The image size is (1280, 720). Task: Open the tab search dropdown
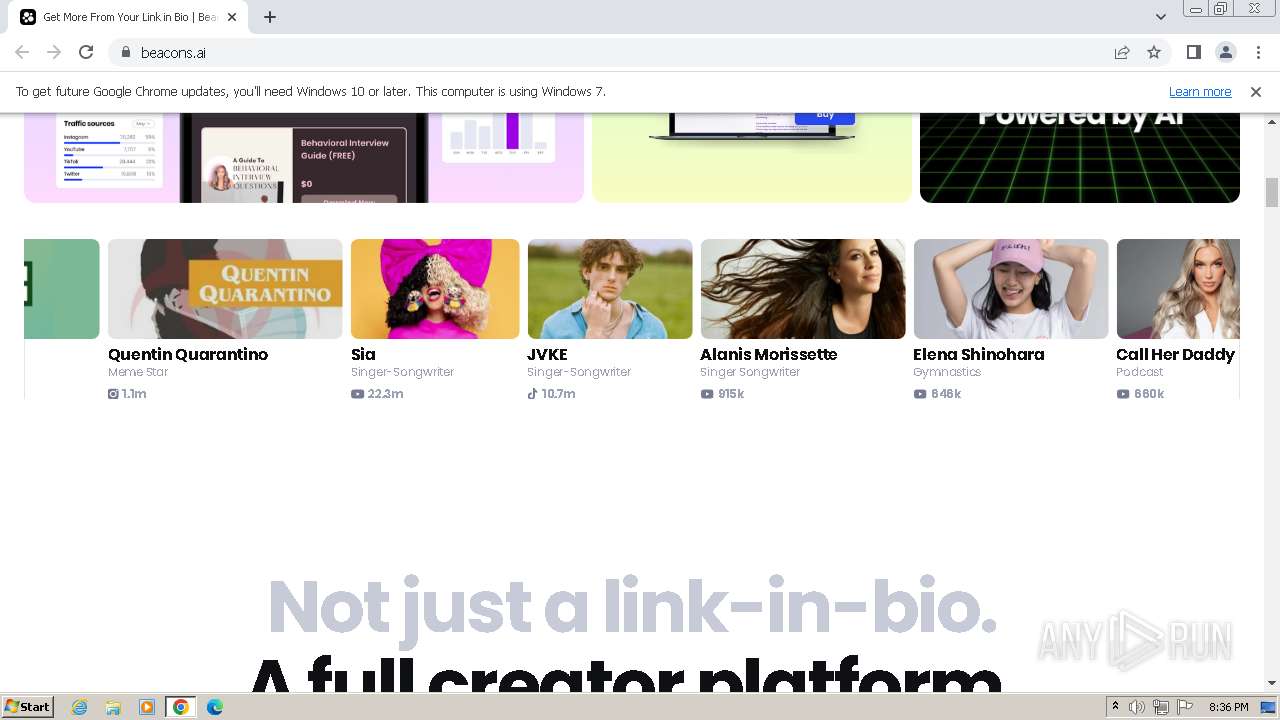coord(1160,17)
